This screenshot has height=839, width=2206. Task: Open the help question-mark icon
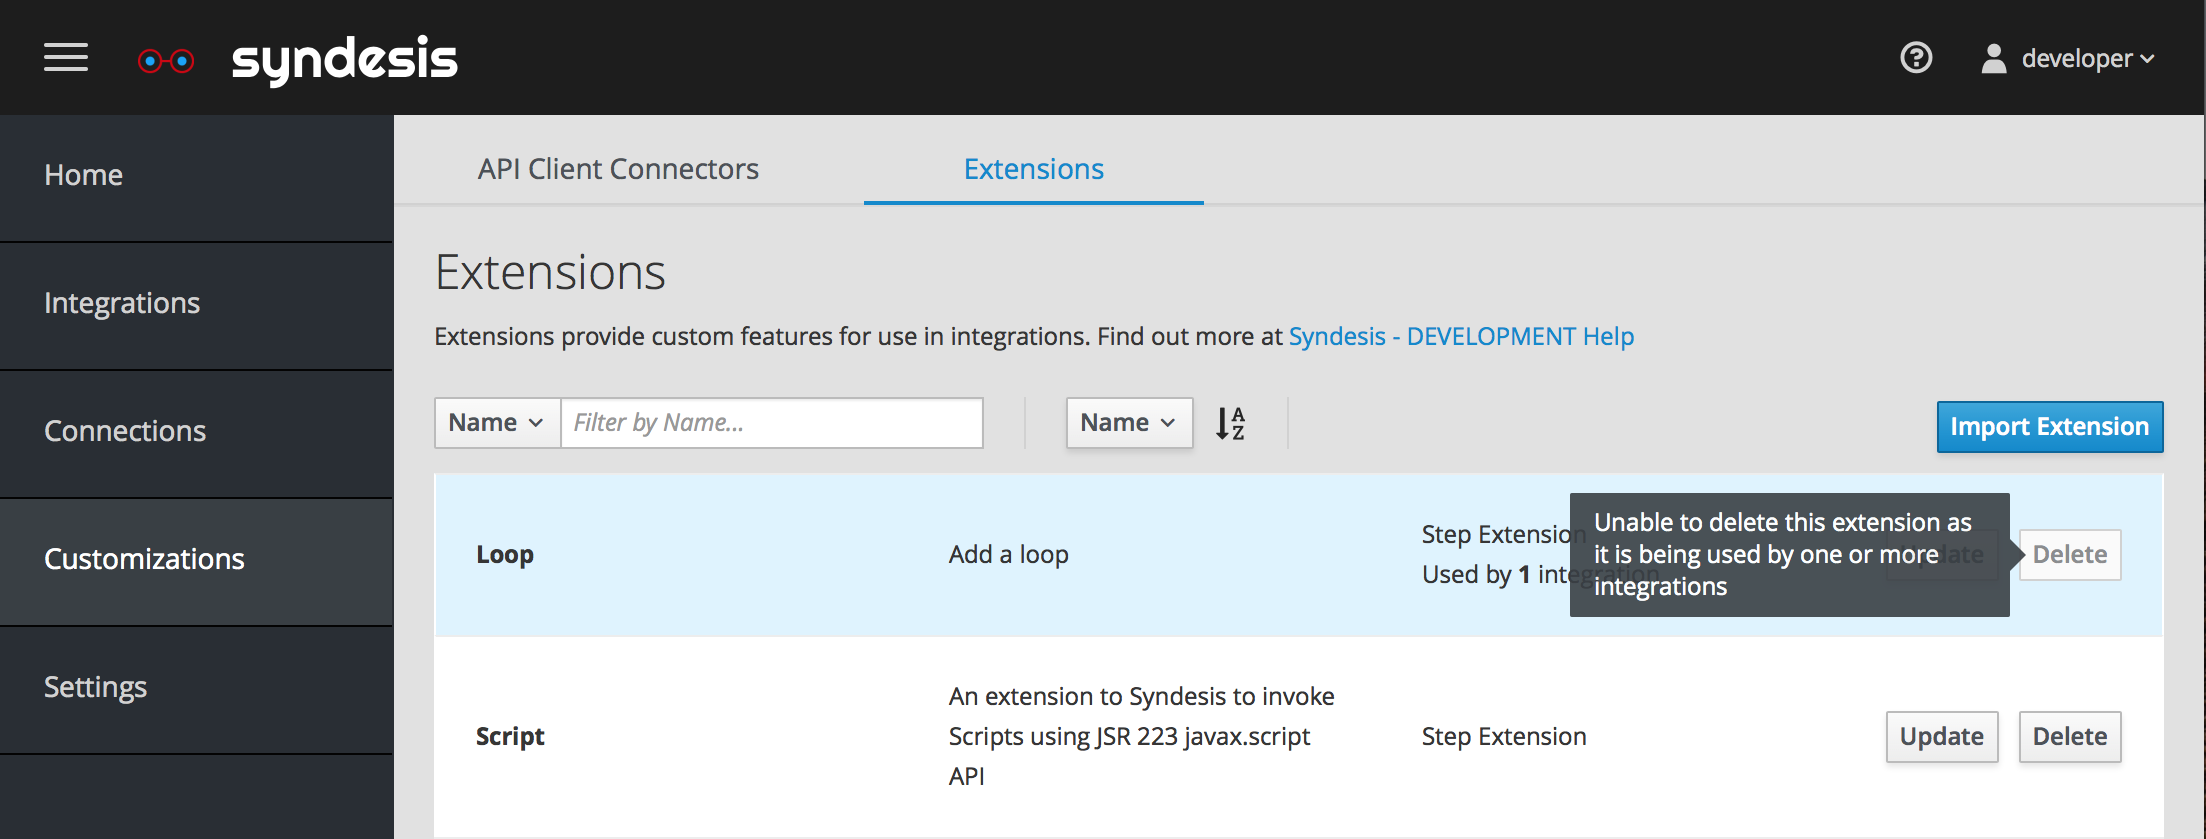click(x=1916, y=58)
